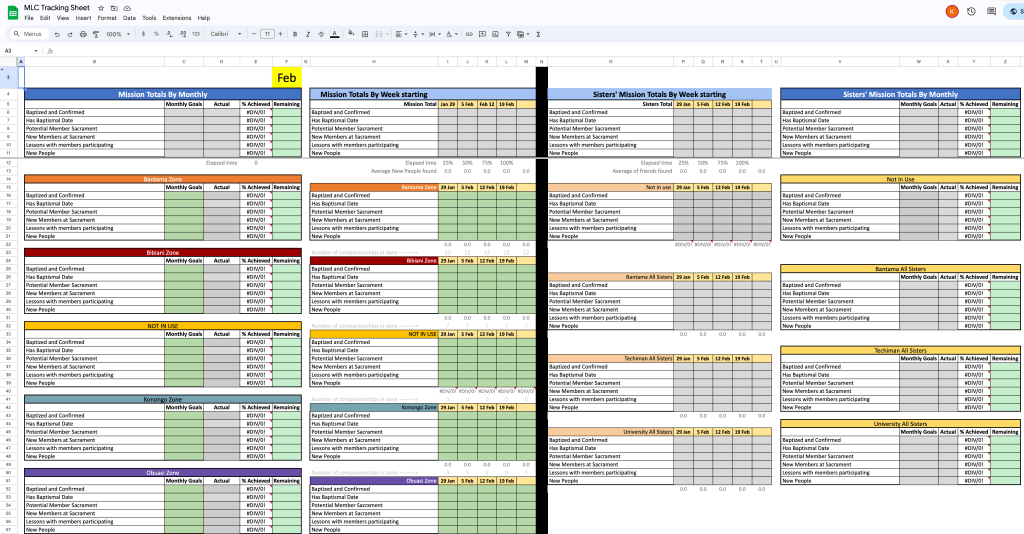Viewport: 1024px width, 534px height.
Task: Open the comments panel icon
Action: pyautogui.click(x=990, y=11)
